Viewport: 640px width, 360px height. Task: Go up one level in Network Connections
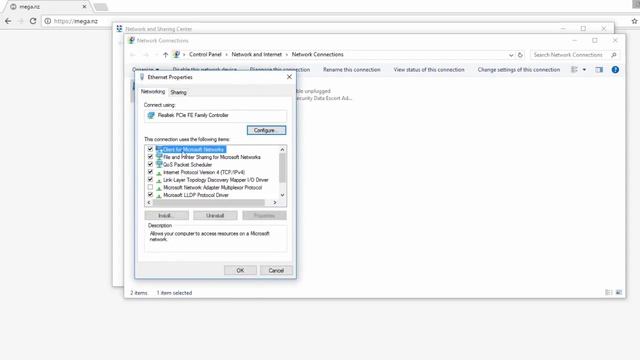click(x=165, y=55)
